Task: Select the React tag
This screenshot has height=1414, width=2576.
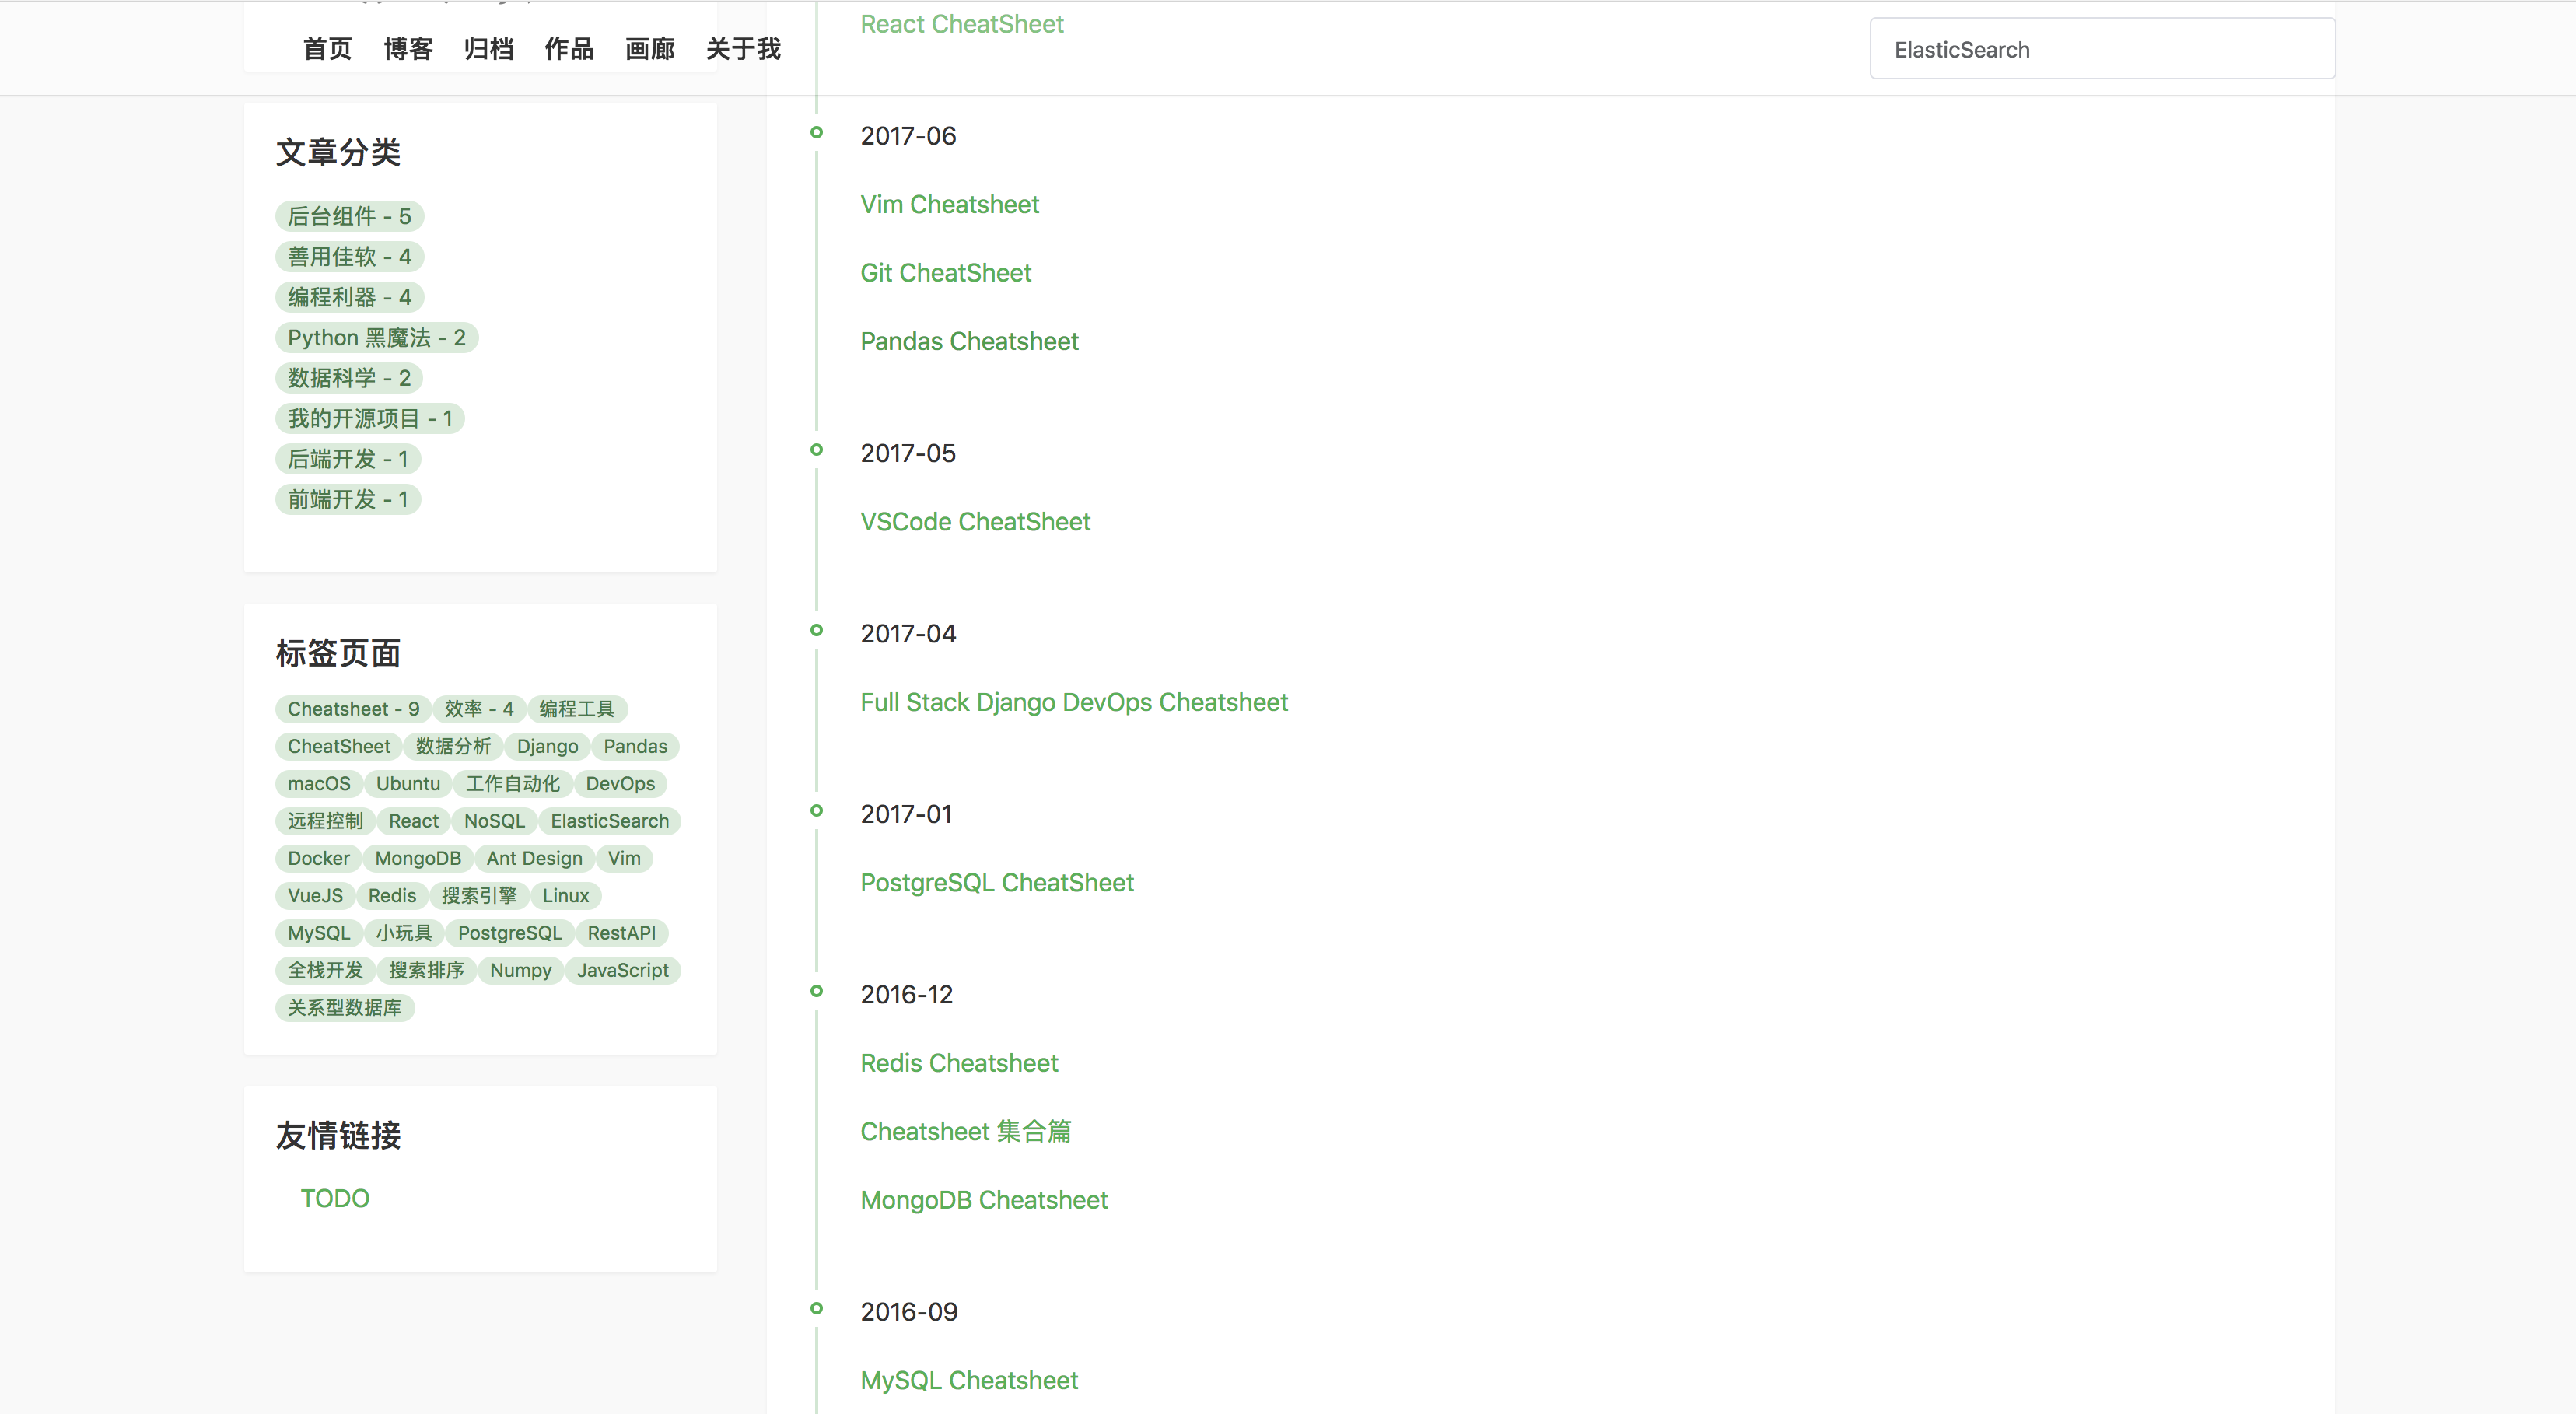Action: 413,821
